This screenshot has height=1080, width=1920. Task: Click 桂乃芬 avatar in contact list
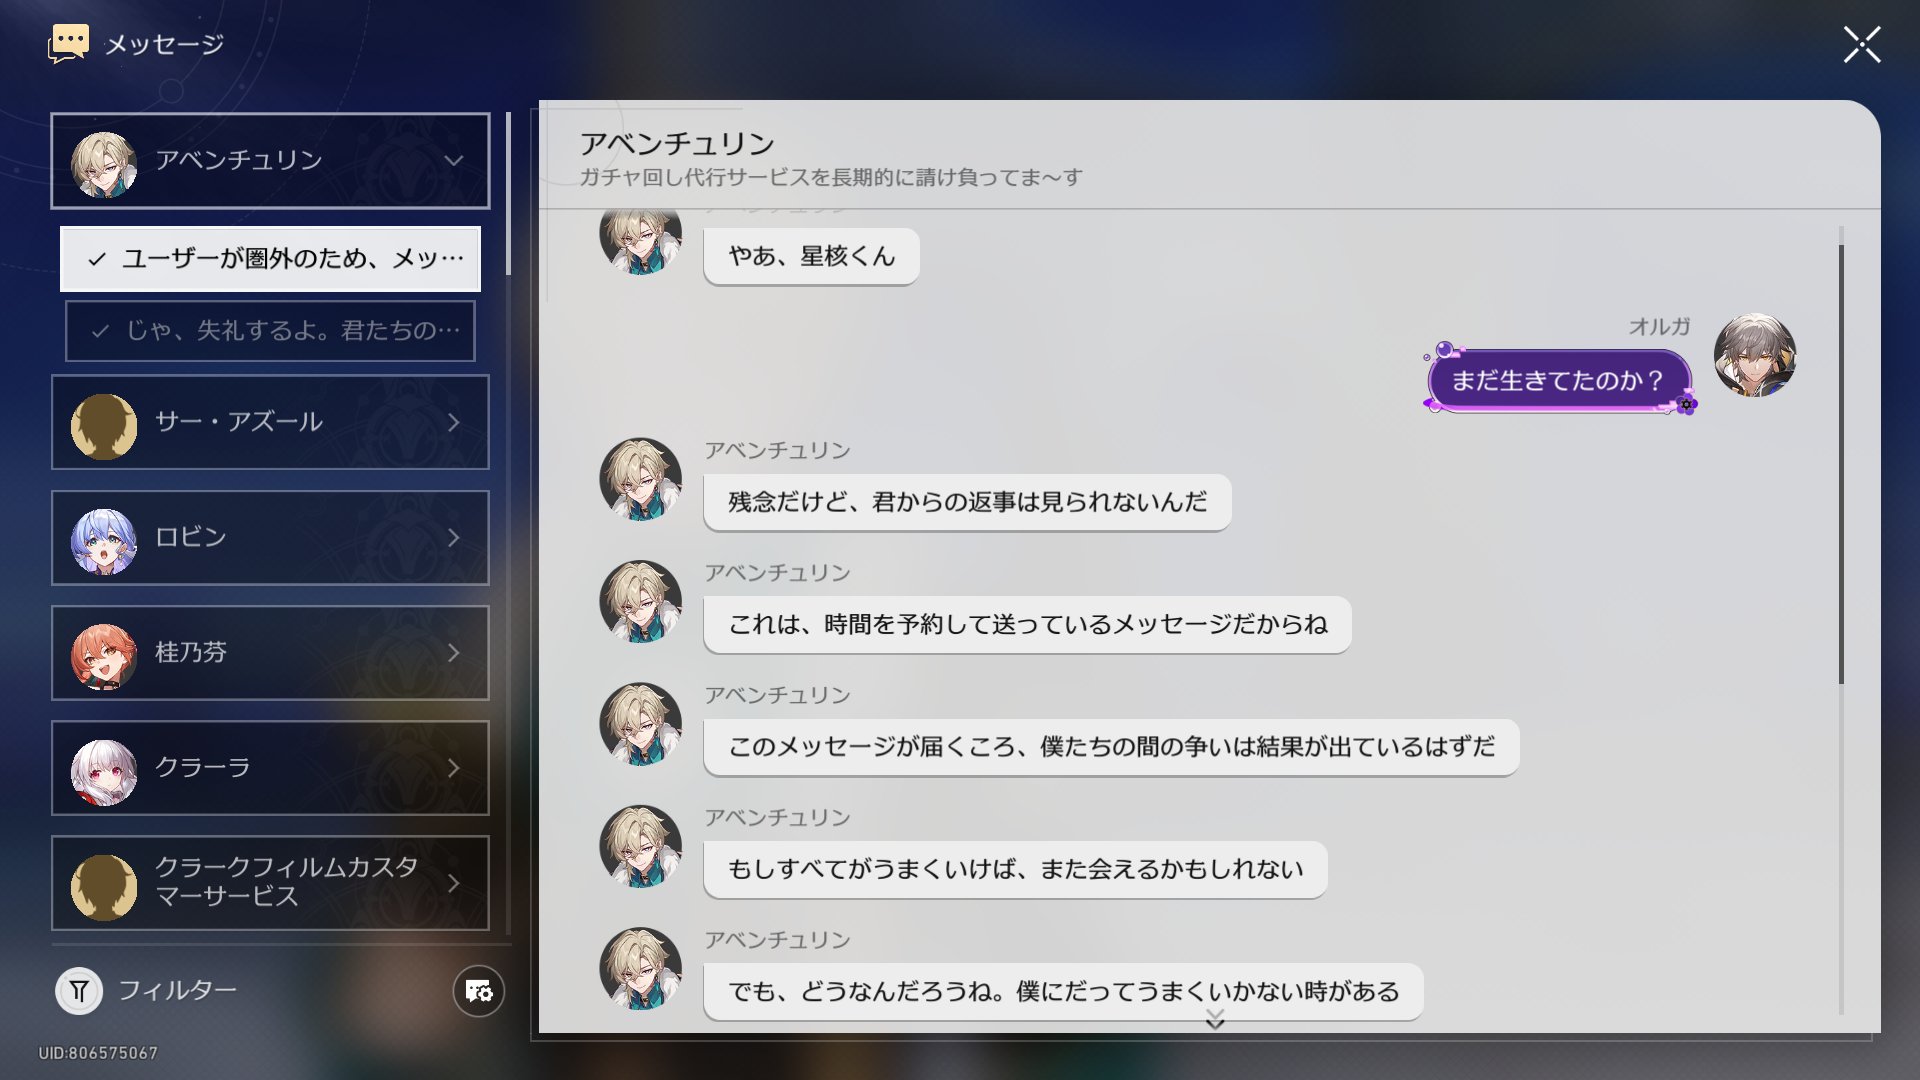(104, 656)
